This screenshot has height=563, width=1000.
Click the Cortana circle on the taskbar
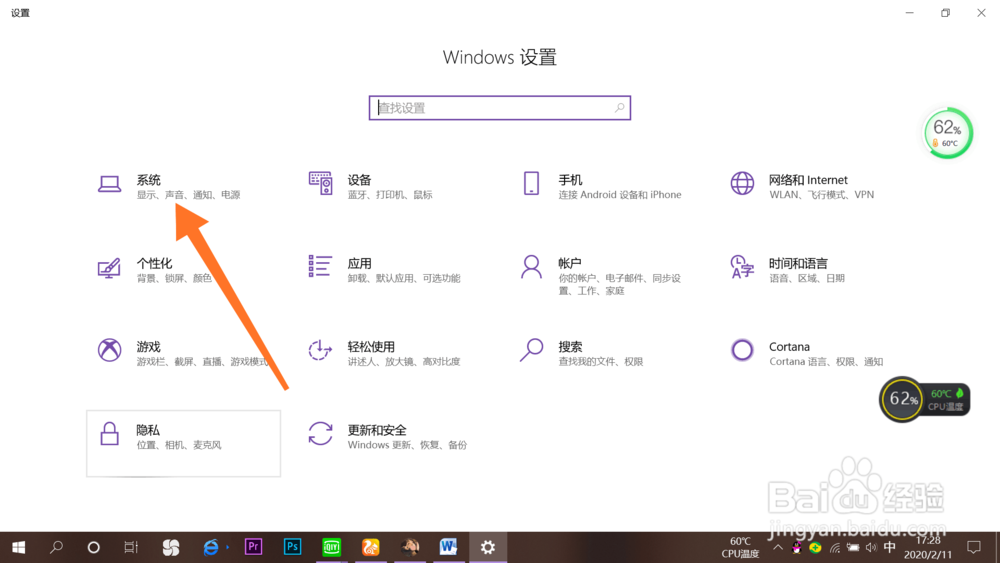[x=93, y=547]
